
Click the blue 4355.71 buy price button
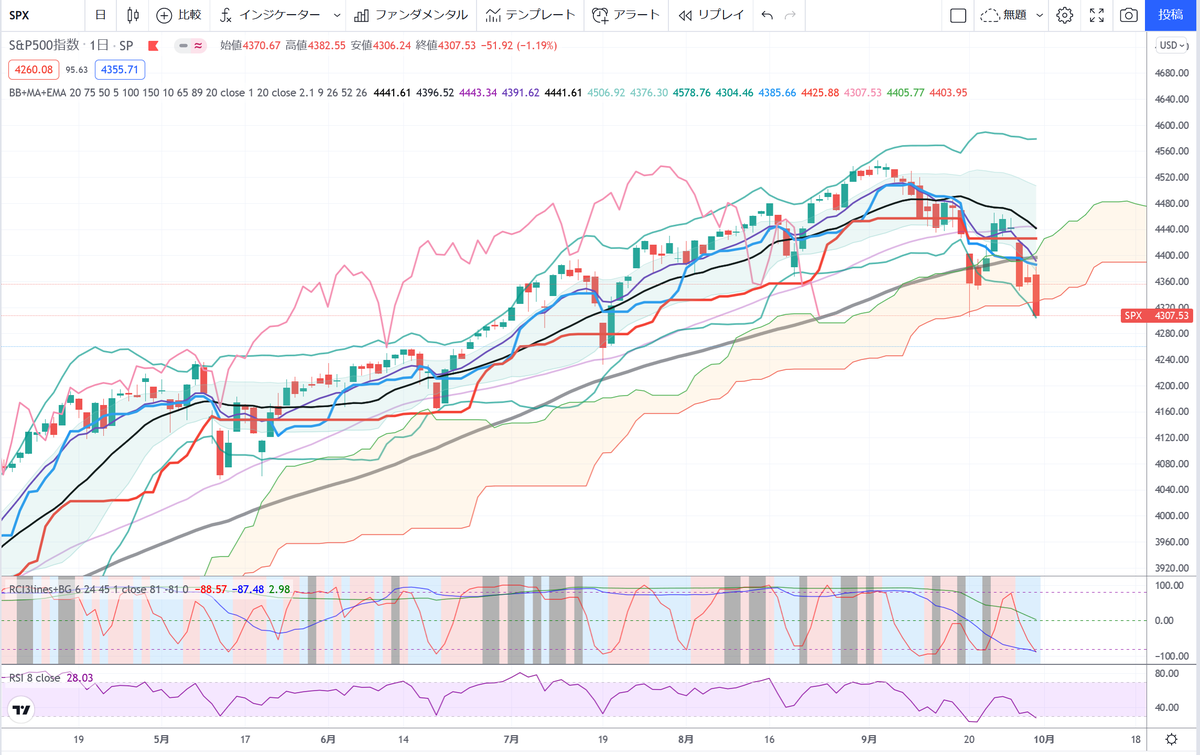click(x=122, y=70)
